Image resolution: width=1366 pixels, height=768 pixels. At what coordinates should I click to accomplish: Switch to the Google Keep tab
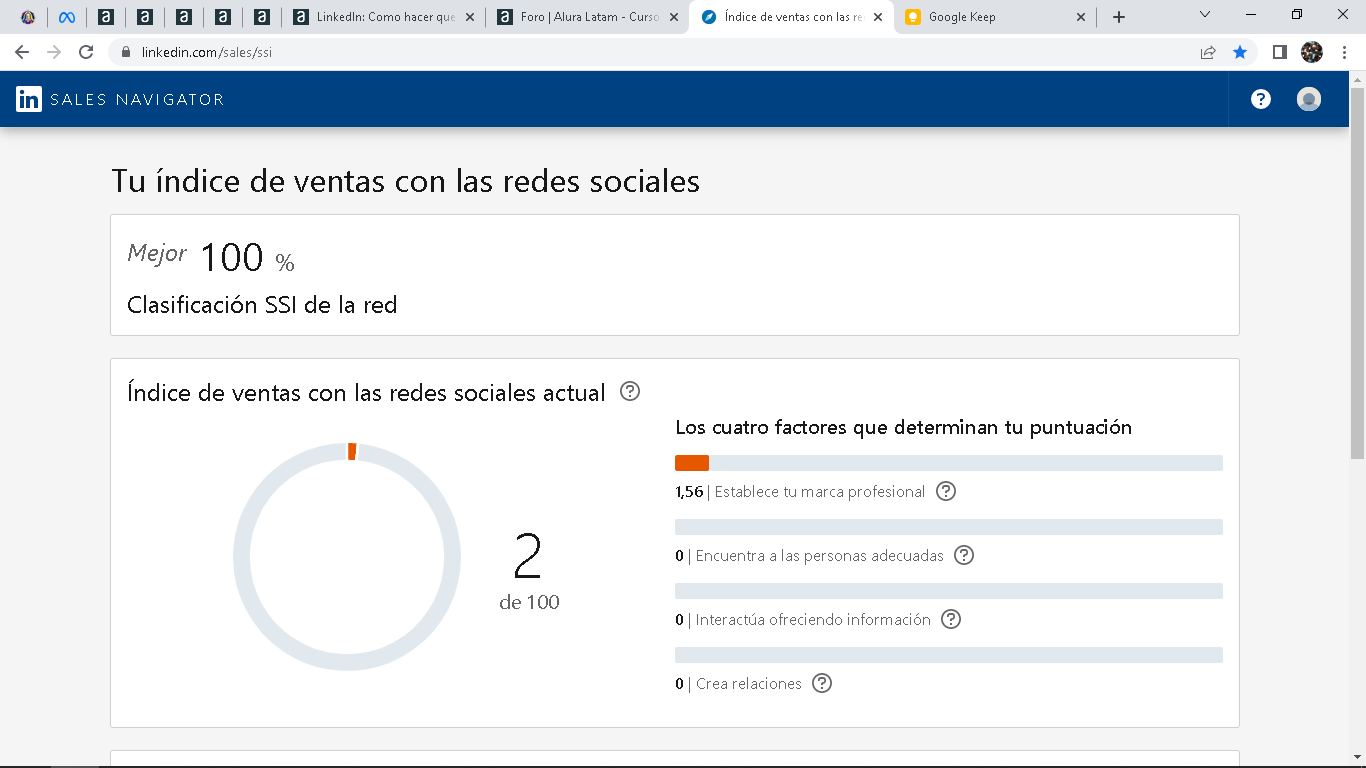[x=994, y=17]
